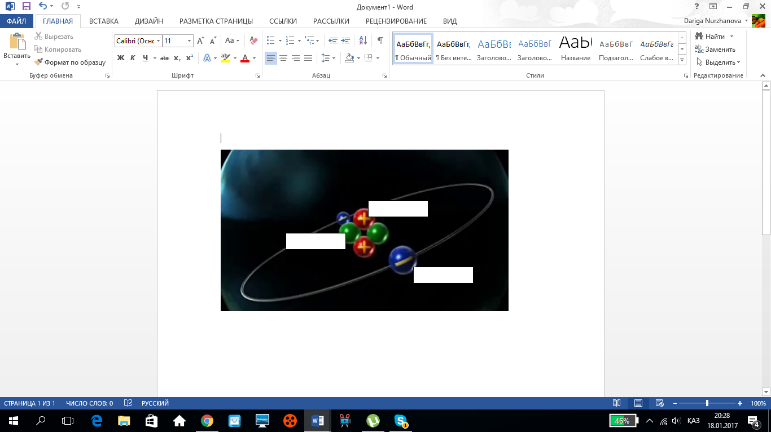
Task: Decrease font size with the small A icon
Action: coord(212,41)
